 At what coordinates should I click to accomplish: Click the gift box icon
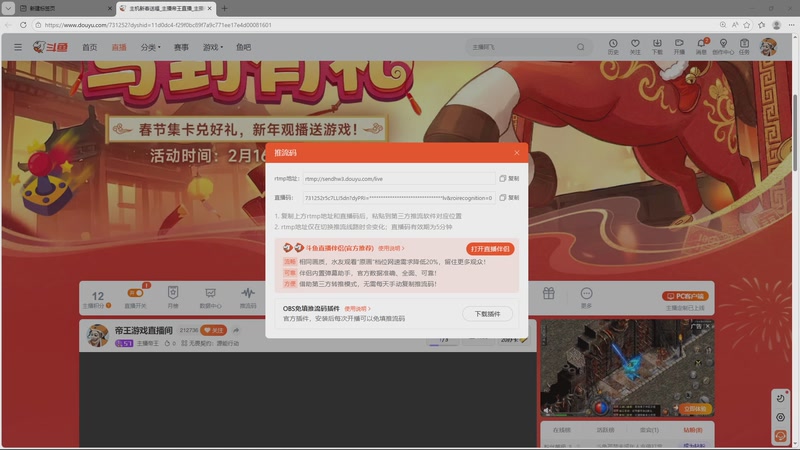(x=548, y=293)
